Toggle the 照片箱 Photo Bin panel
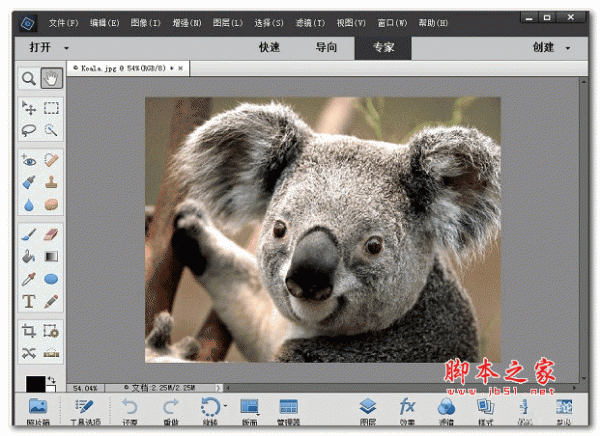The height and width of the screenshot is (436, 600). pos(37,410)
